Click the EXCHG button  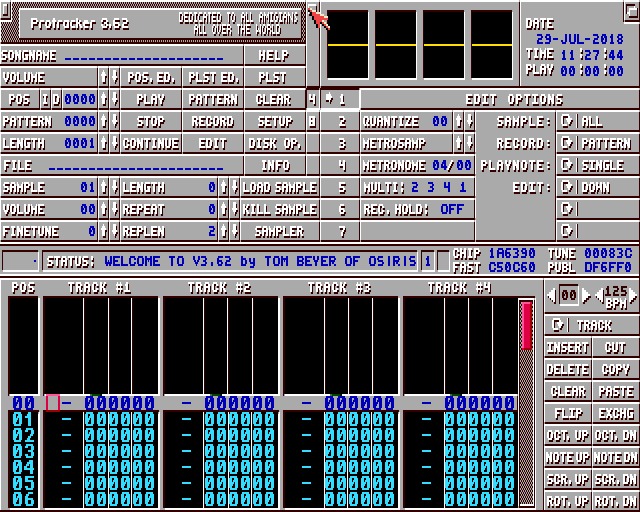[616, 414]
